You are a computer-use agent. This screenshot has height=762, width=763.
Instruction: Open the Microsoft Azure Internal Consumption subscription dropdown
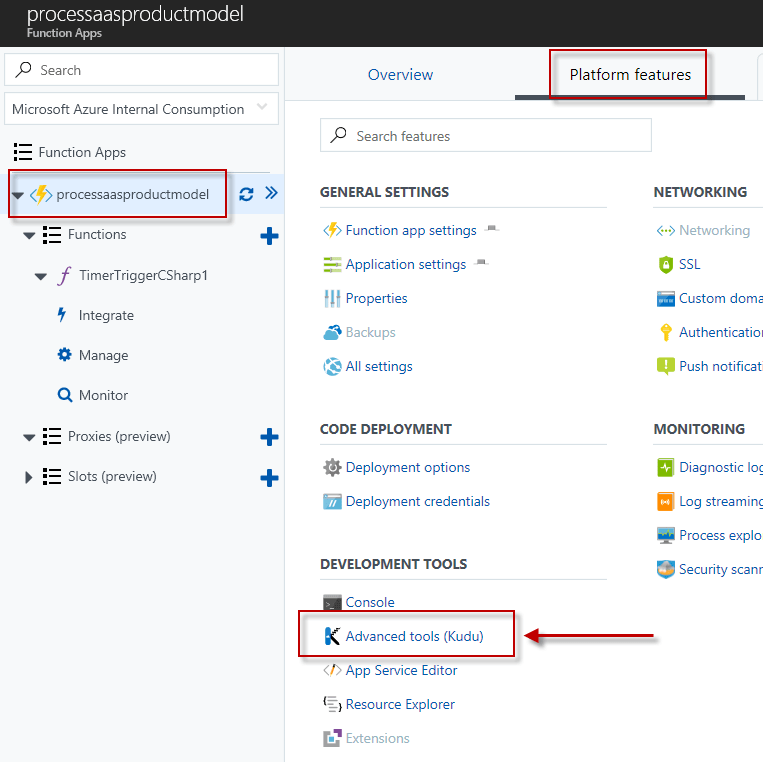coord(141,109)
